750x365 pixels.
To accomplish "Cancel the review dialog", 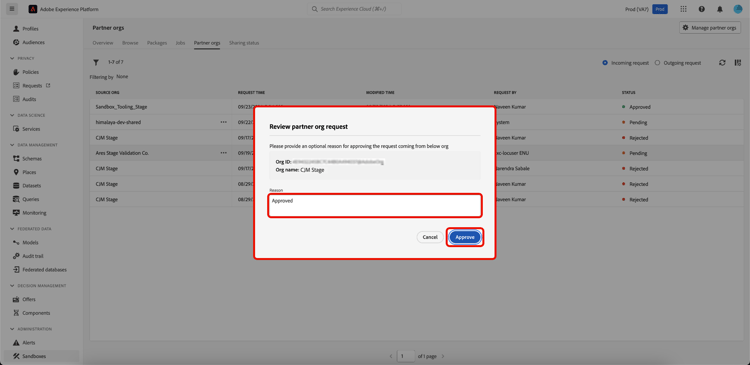I will (x=430, y=237).
